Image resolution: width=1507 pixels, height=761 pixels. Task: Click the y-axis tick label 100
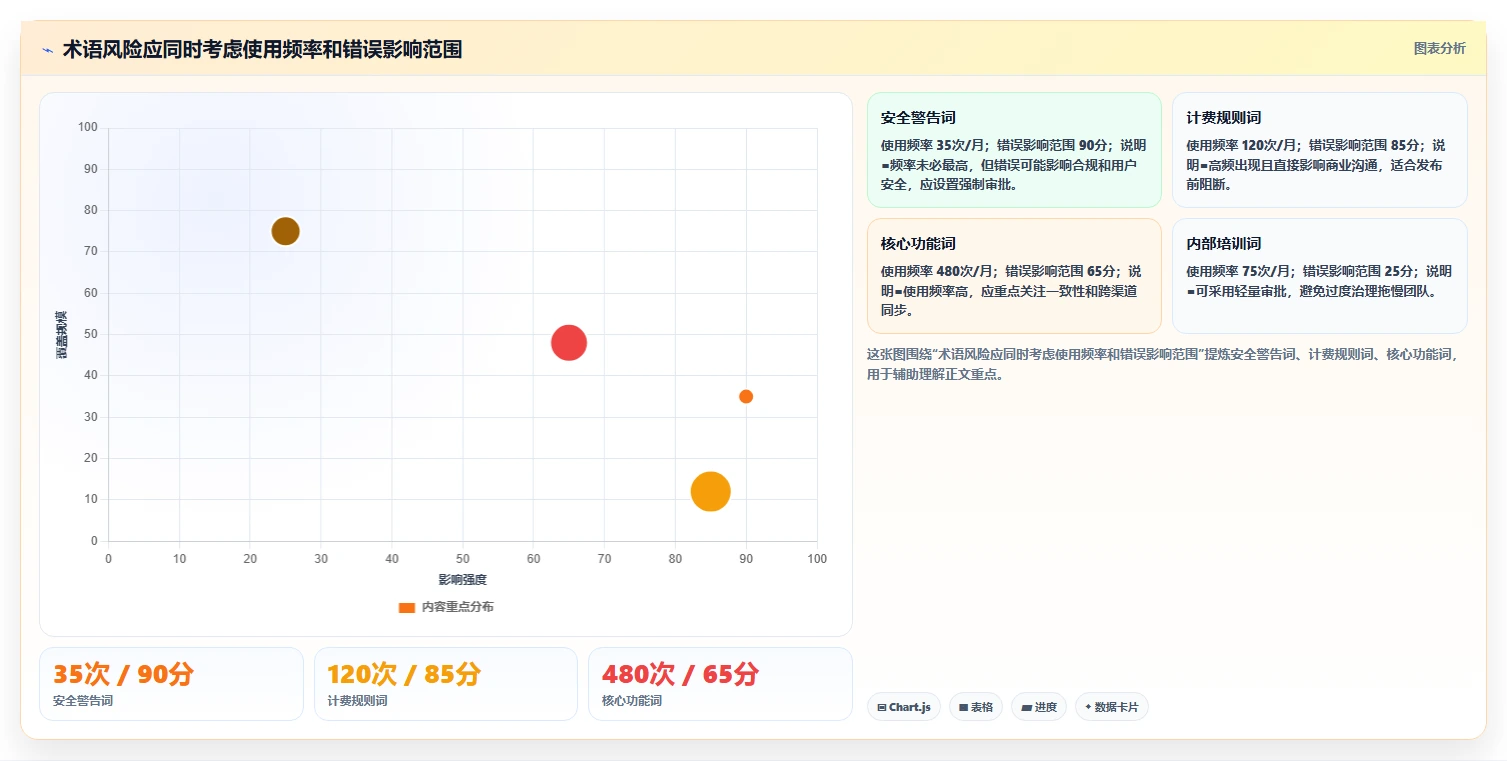(88, 127)
